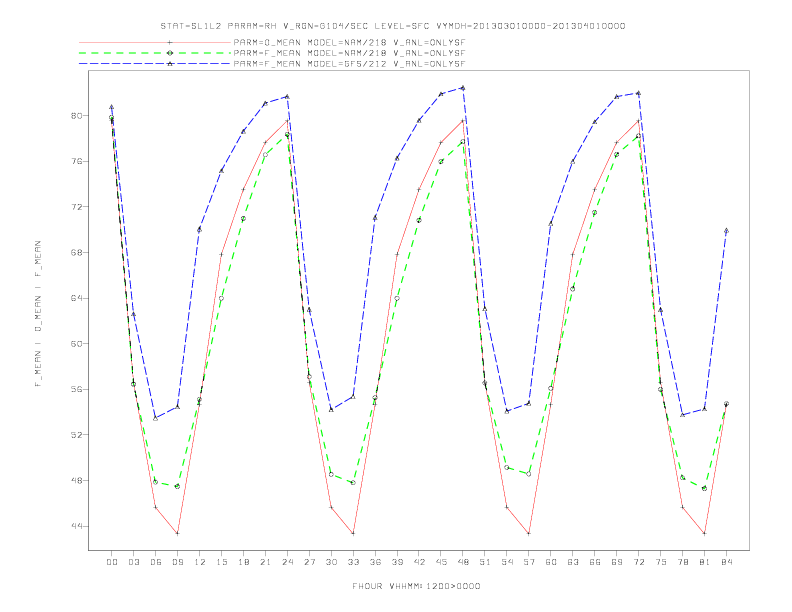This screenshot has height=612, width=792.
Task: Click the x-axis tick label 51
Action: (x=485, y=562)
